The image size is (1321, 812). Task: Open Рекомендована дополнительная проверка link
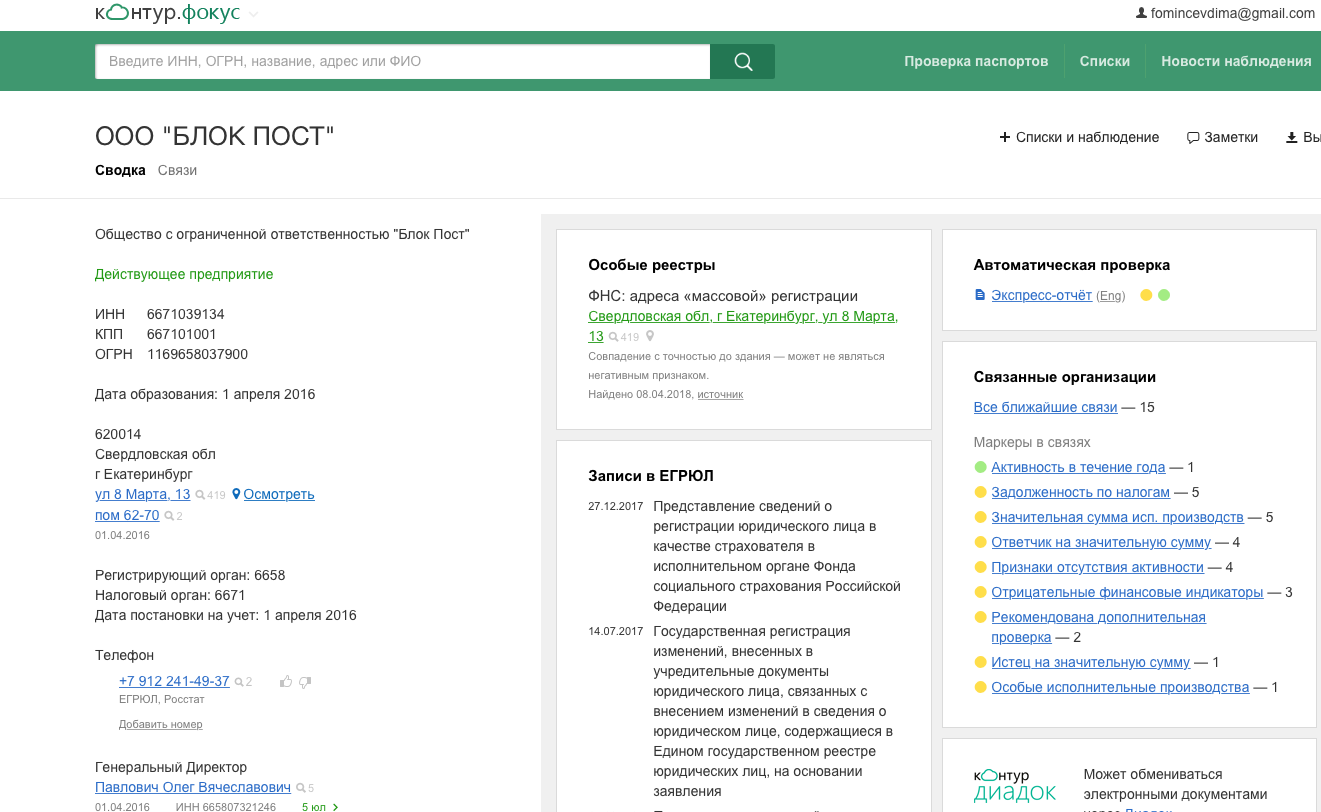pos(1098,627)
